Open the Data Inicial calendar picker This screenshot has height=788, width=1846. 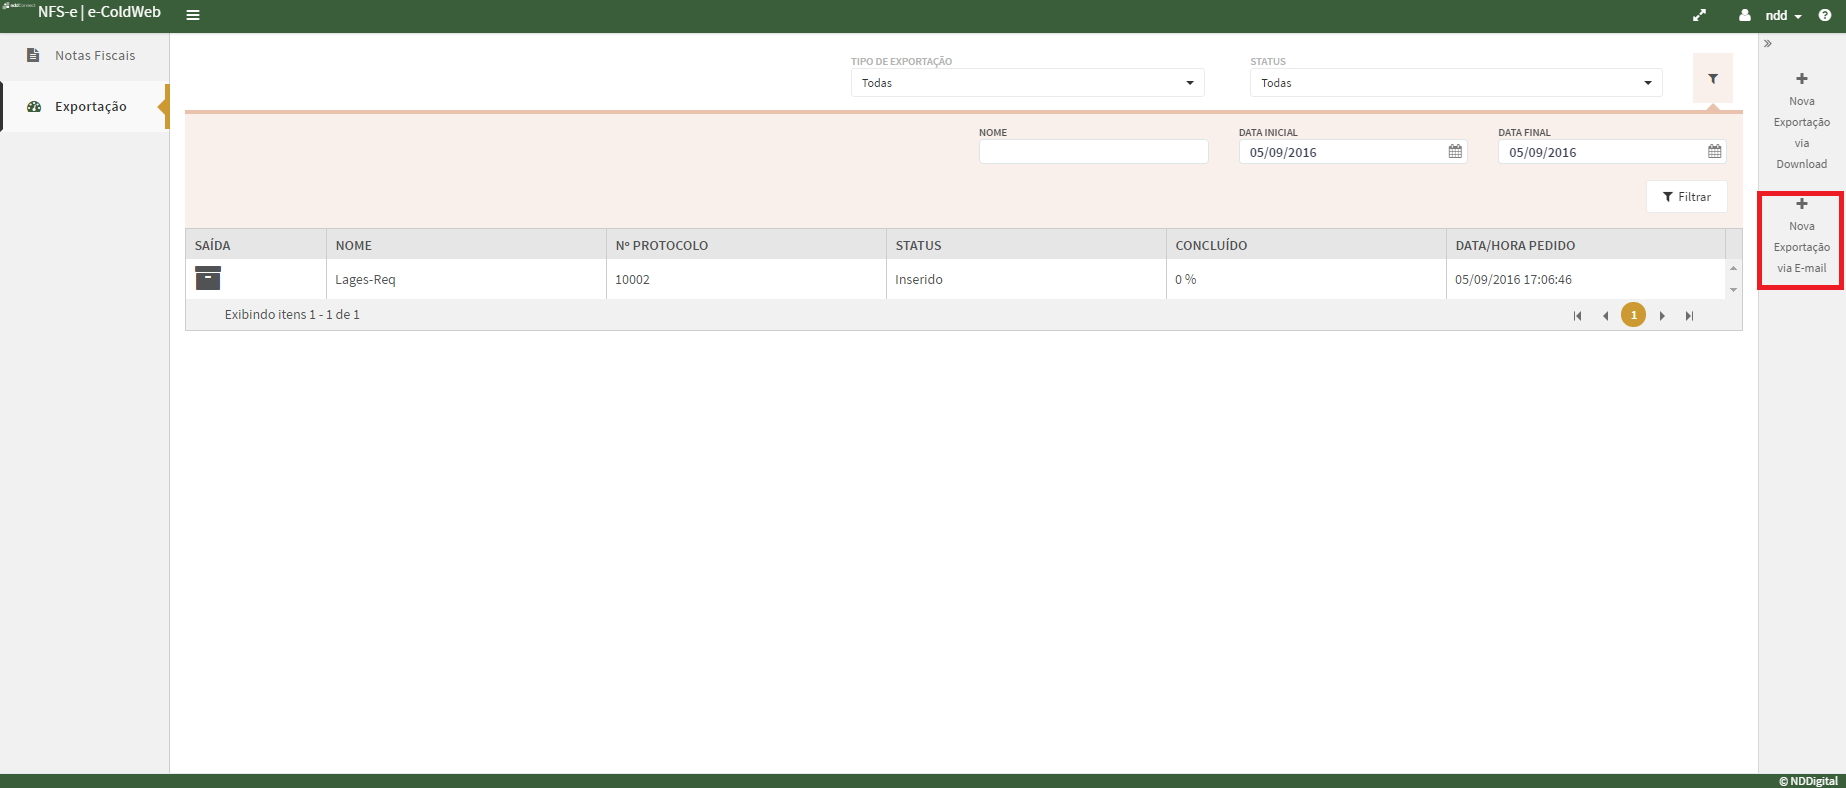coord(1455,152)
